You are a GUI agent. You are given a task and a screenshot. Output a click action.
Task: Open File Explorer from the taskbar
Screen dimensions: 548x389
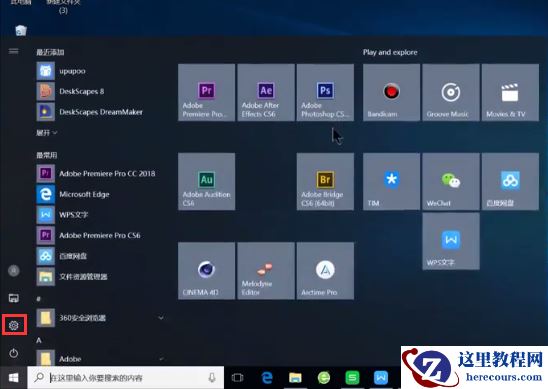click(295, 377)
